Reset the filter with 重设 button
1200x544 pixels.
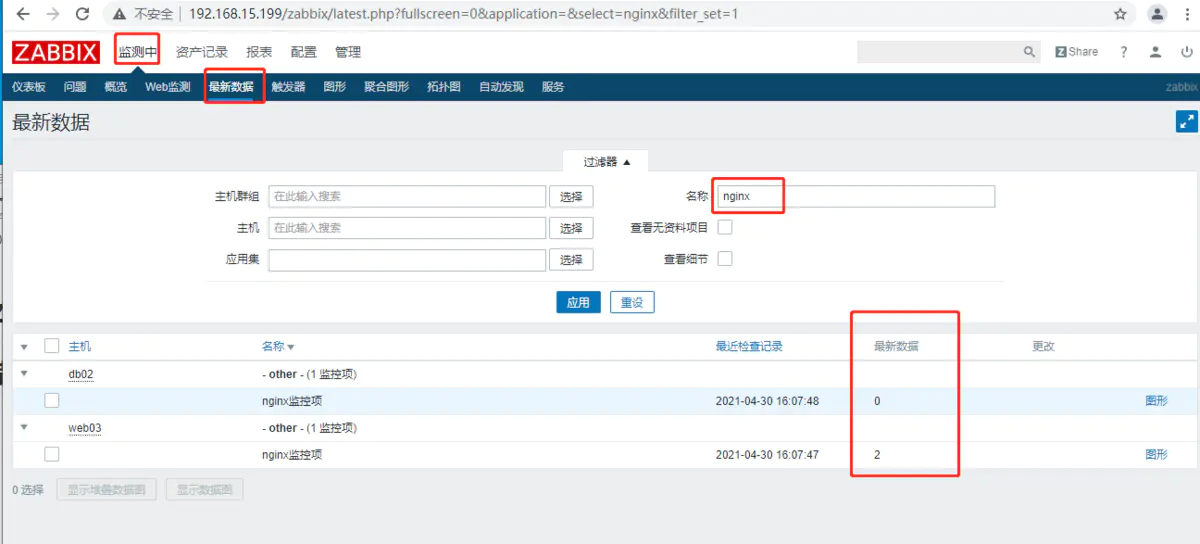(x=632, y=302)
